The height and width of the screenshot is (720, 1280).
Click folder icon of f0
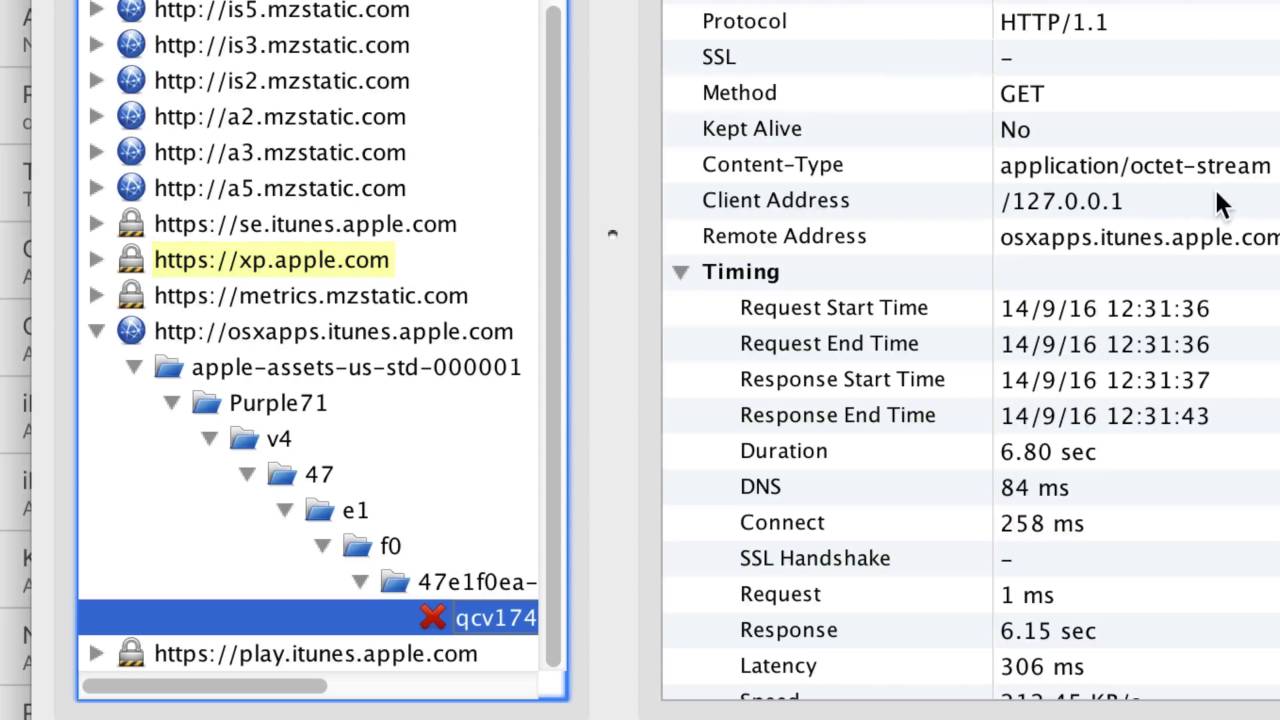pos(357,546)
